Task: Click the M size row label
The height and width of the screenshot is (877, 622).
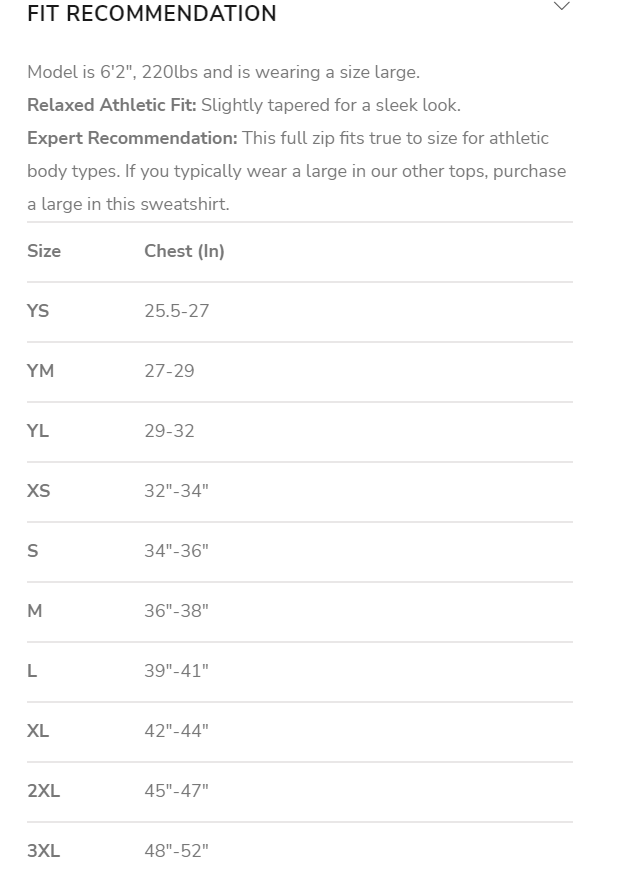Action: click(35, 611)
